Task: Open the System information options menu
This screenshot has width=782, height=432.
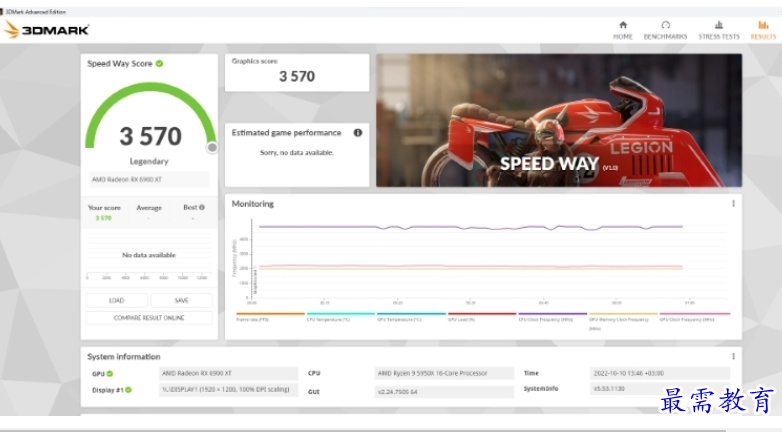Action: pos(733,356)
